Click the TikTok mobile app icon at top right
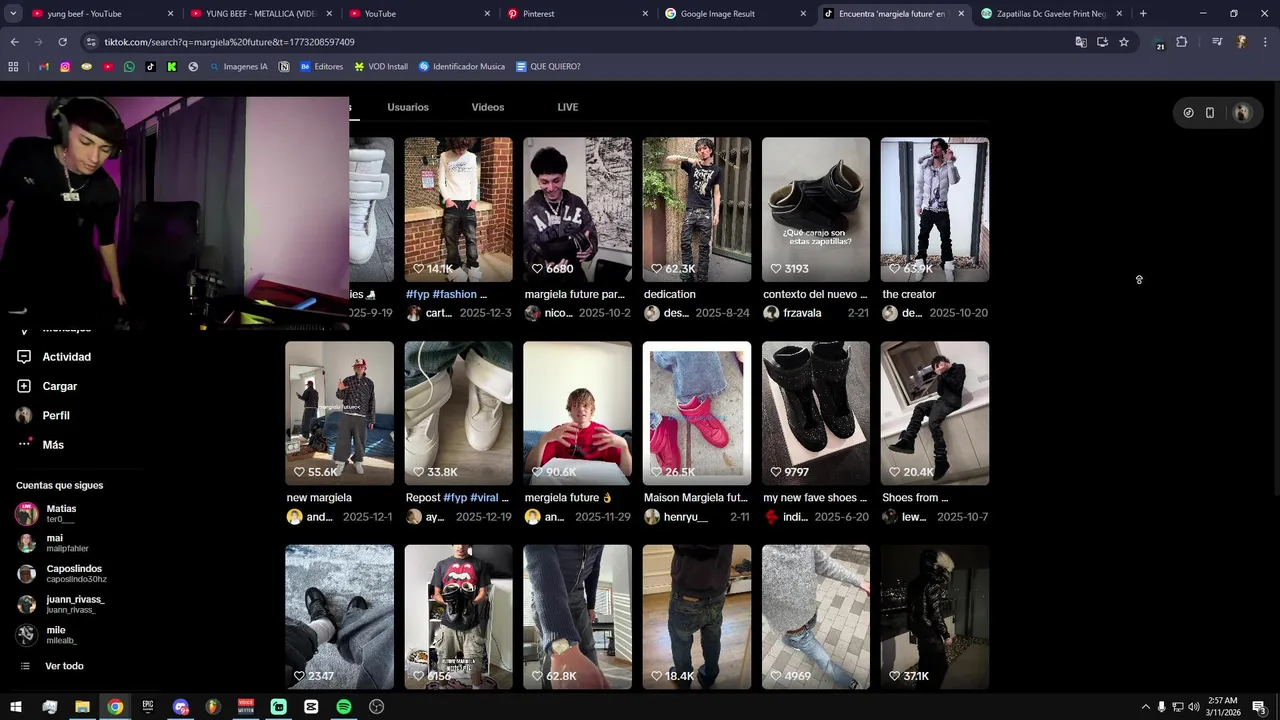The width and height of the screenshot is (1280, 720). (x=1210, y=113)
